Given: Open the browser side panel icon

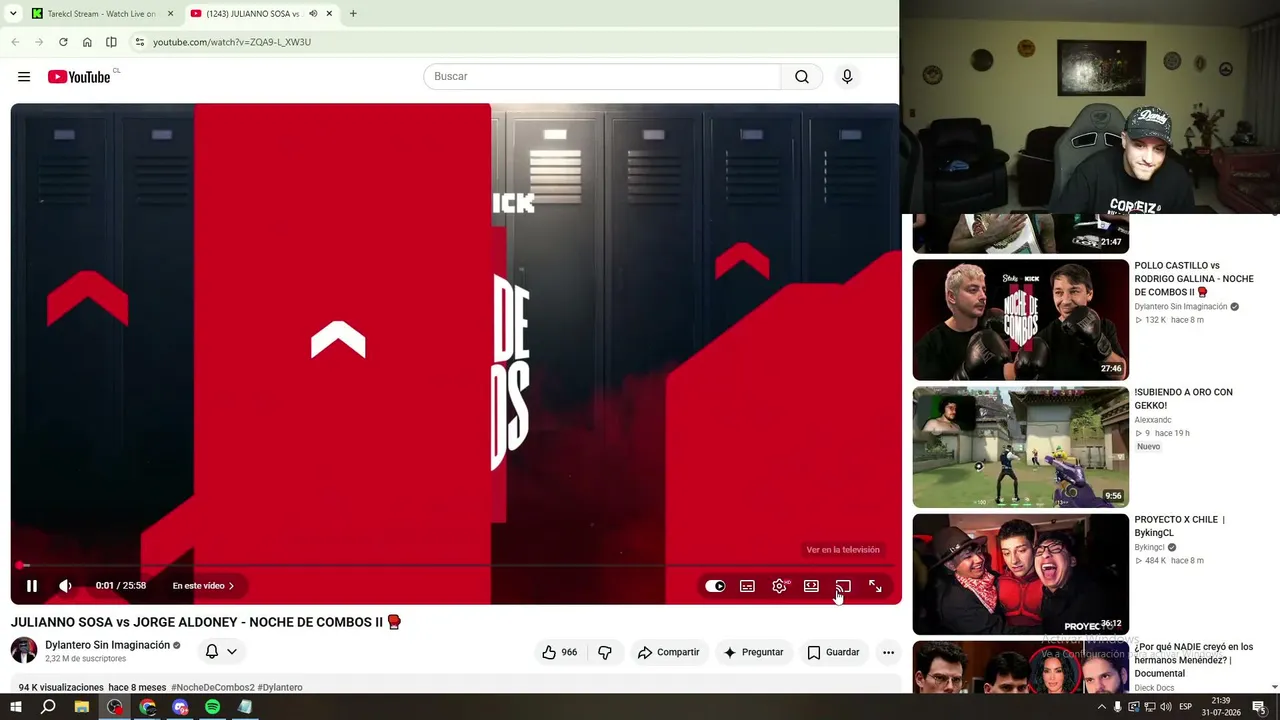Looking at the screenshot, I should (111, 42).
